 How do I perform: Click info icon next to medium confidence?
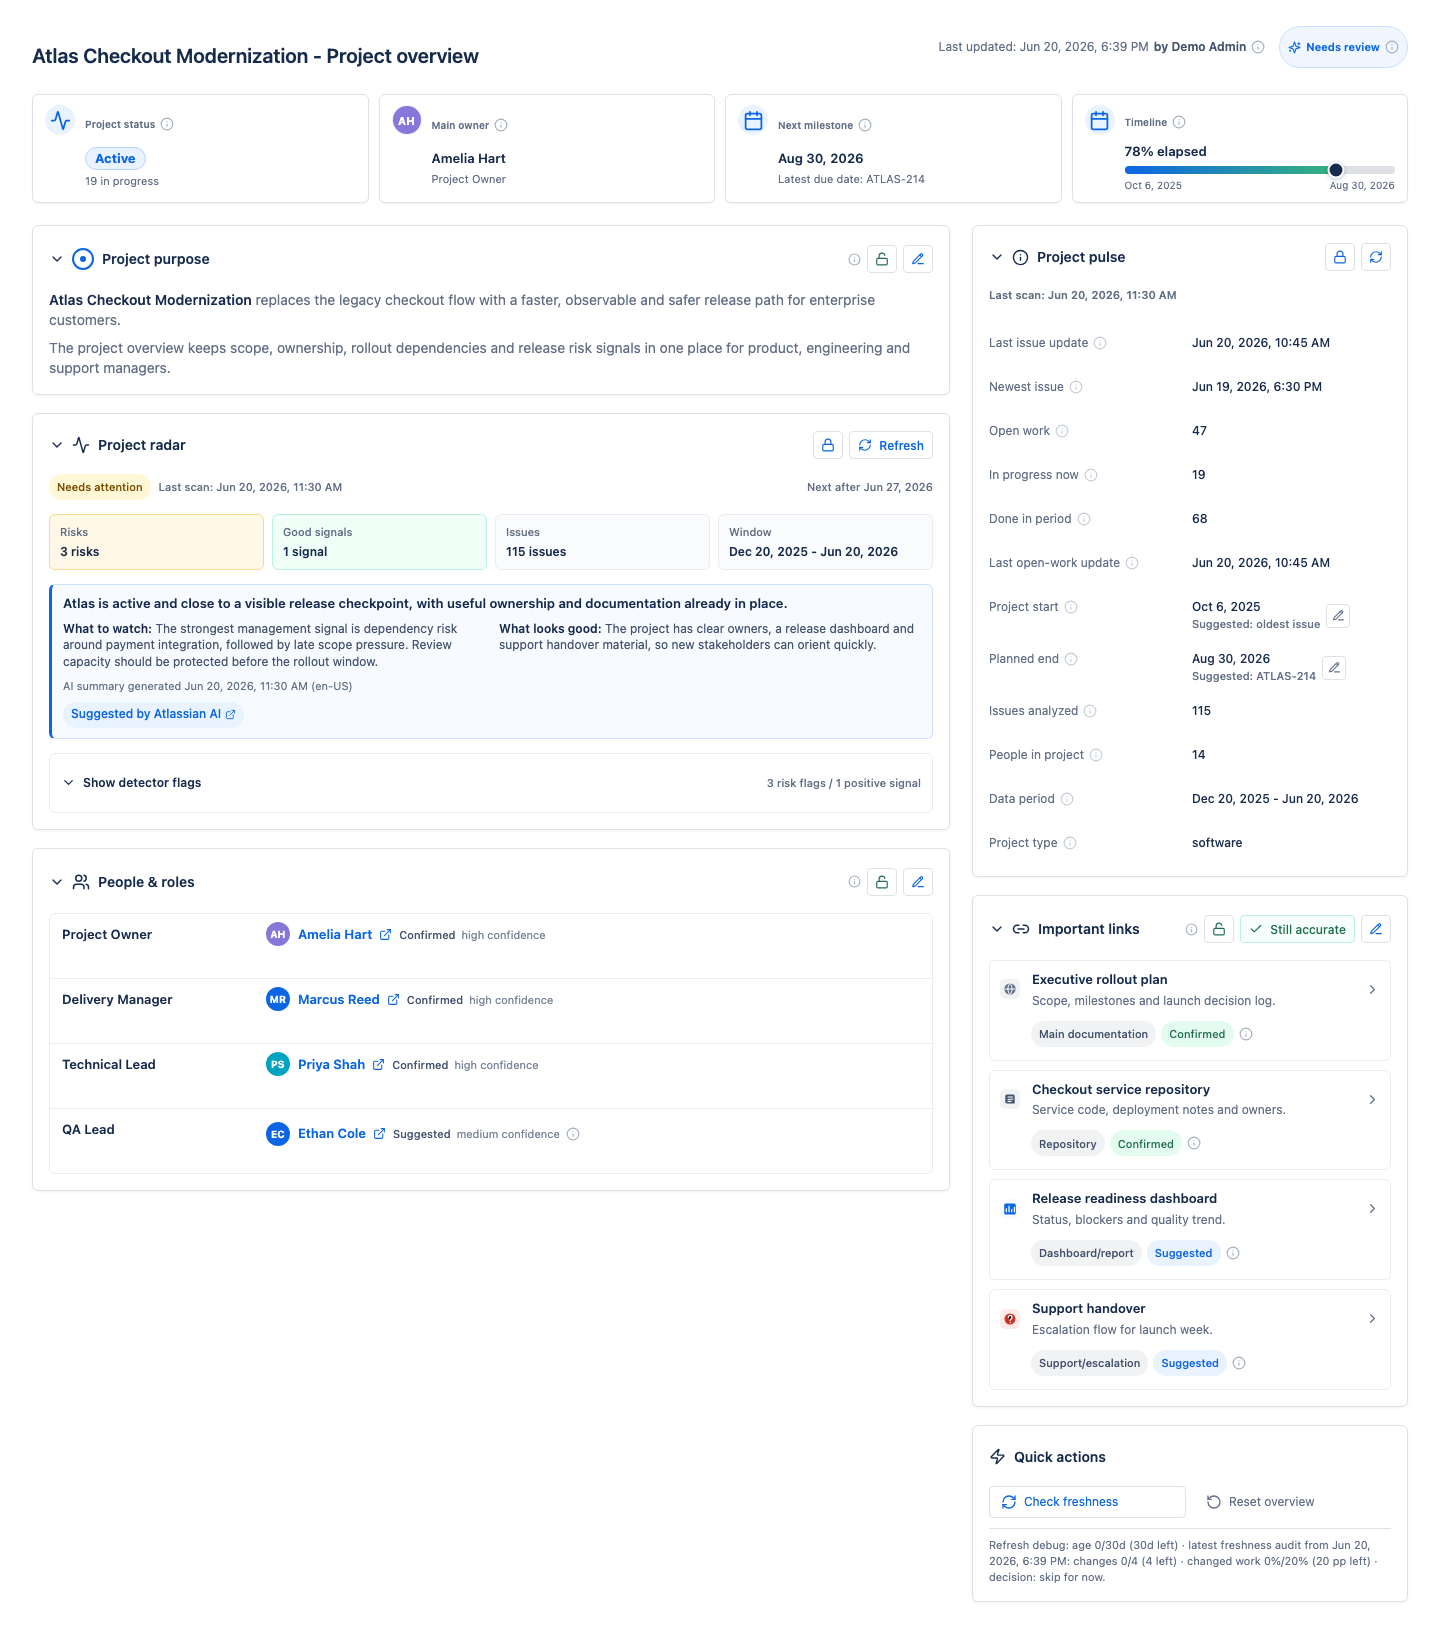[573, 1134]
